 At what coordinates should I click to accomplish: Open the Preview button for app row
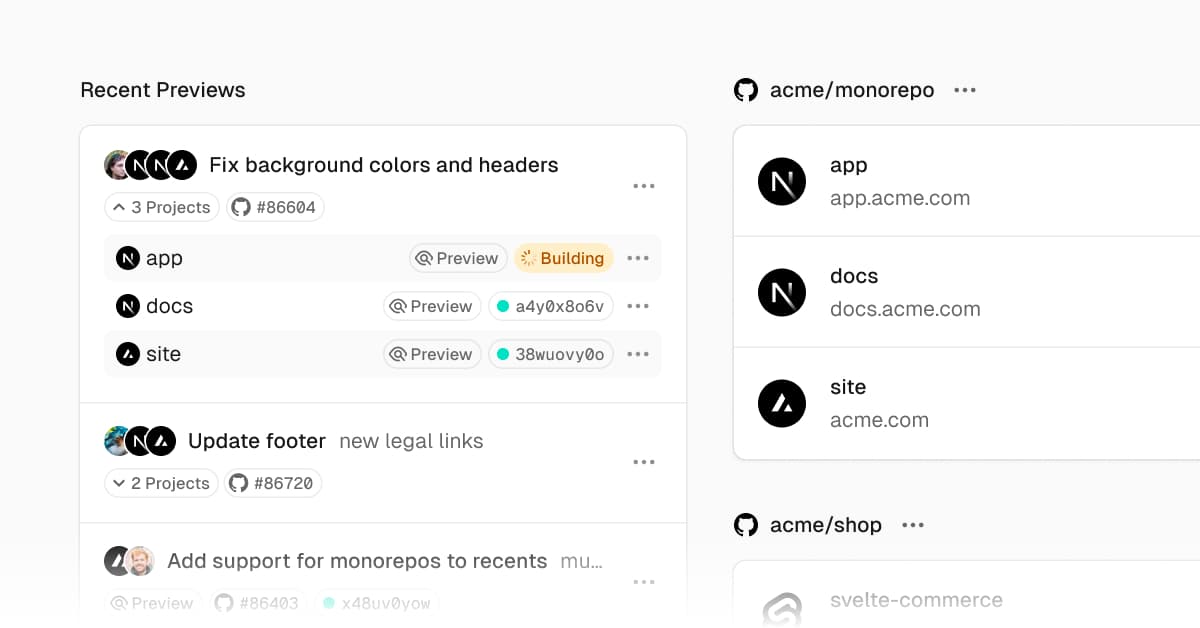pos(458,258)
